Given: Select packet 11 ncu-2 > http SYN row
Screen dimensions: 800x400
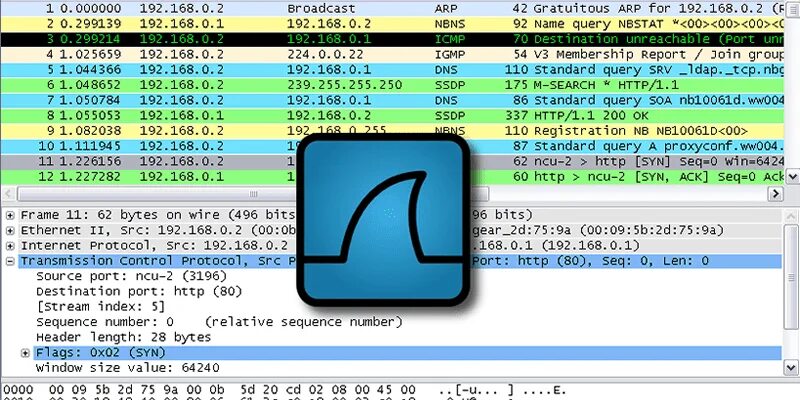Looking at the screenshot, I should pyautogui.click(x=392, y=162).
